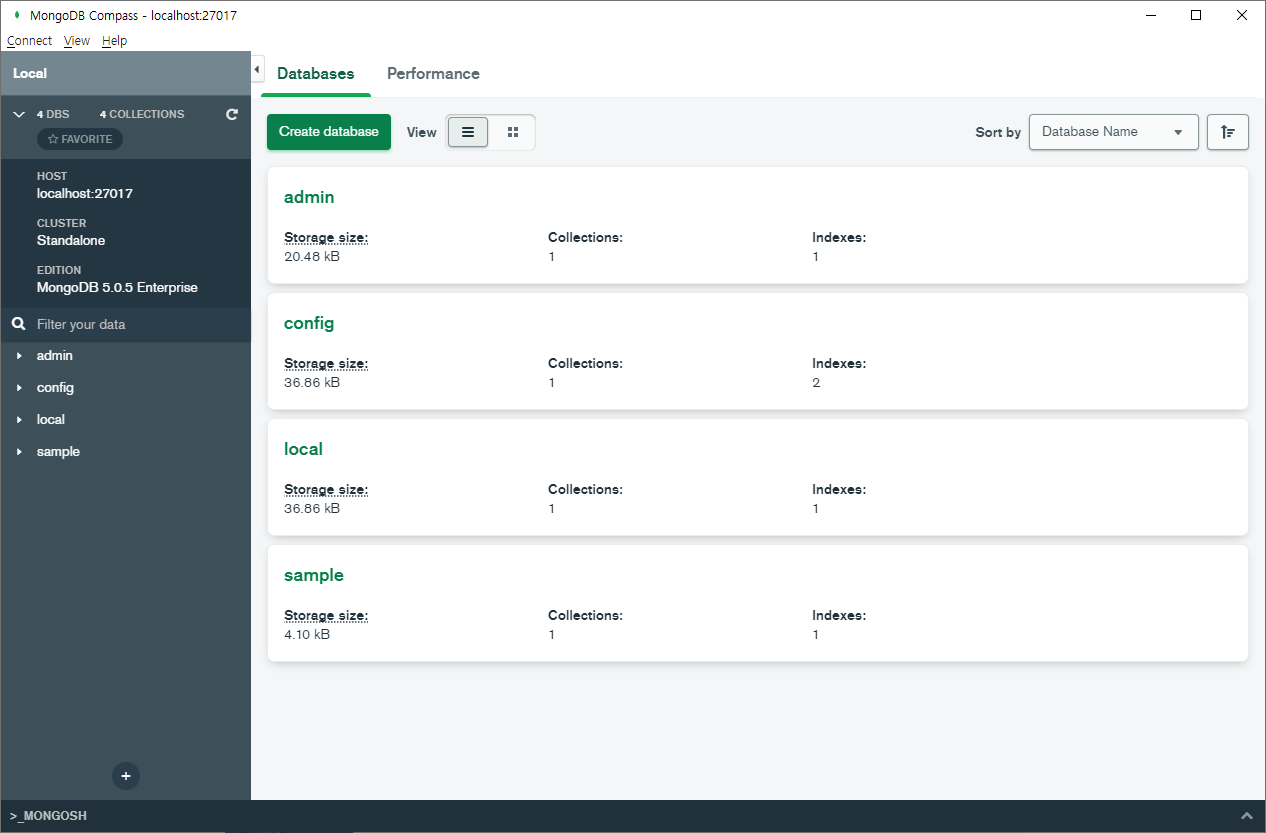Click the localhost:27017 host value
Screen dimensions: 1266x833
click(85, 194)
